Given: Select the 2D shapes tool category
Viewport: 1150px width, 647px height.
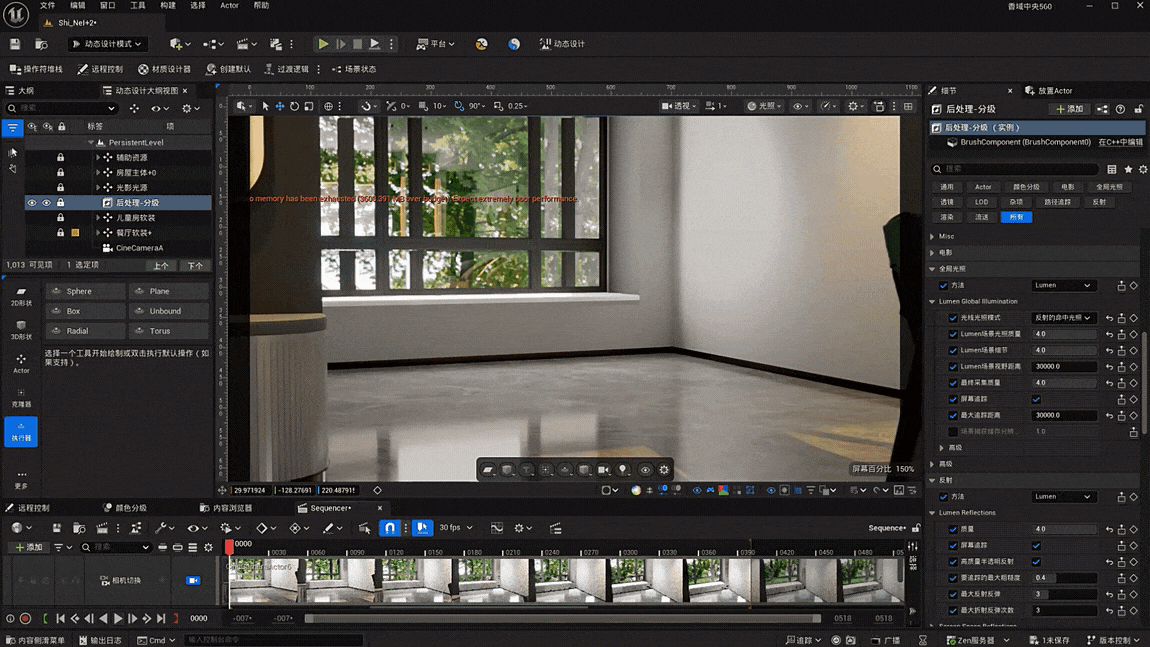Looking at the screenshot, I should tap(21, 296).
